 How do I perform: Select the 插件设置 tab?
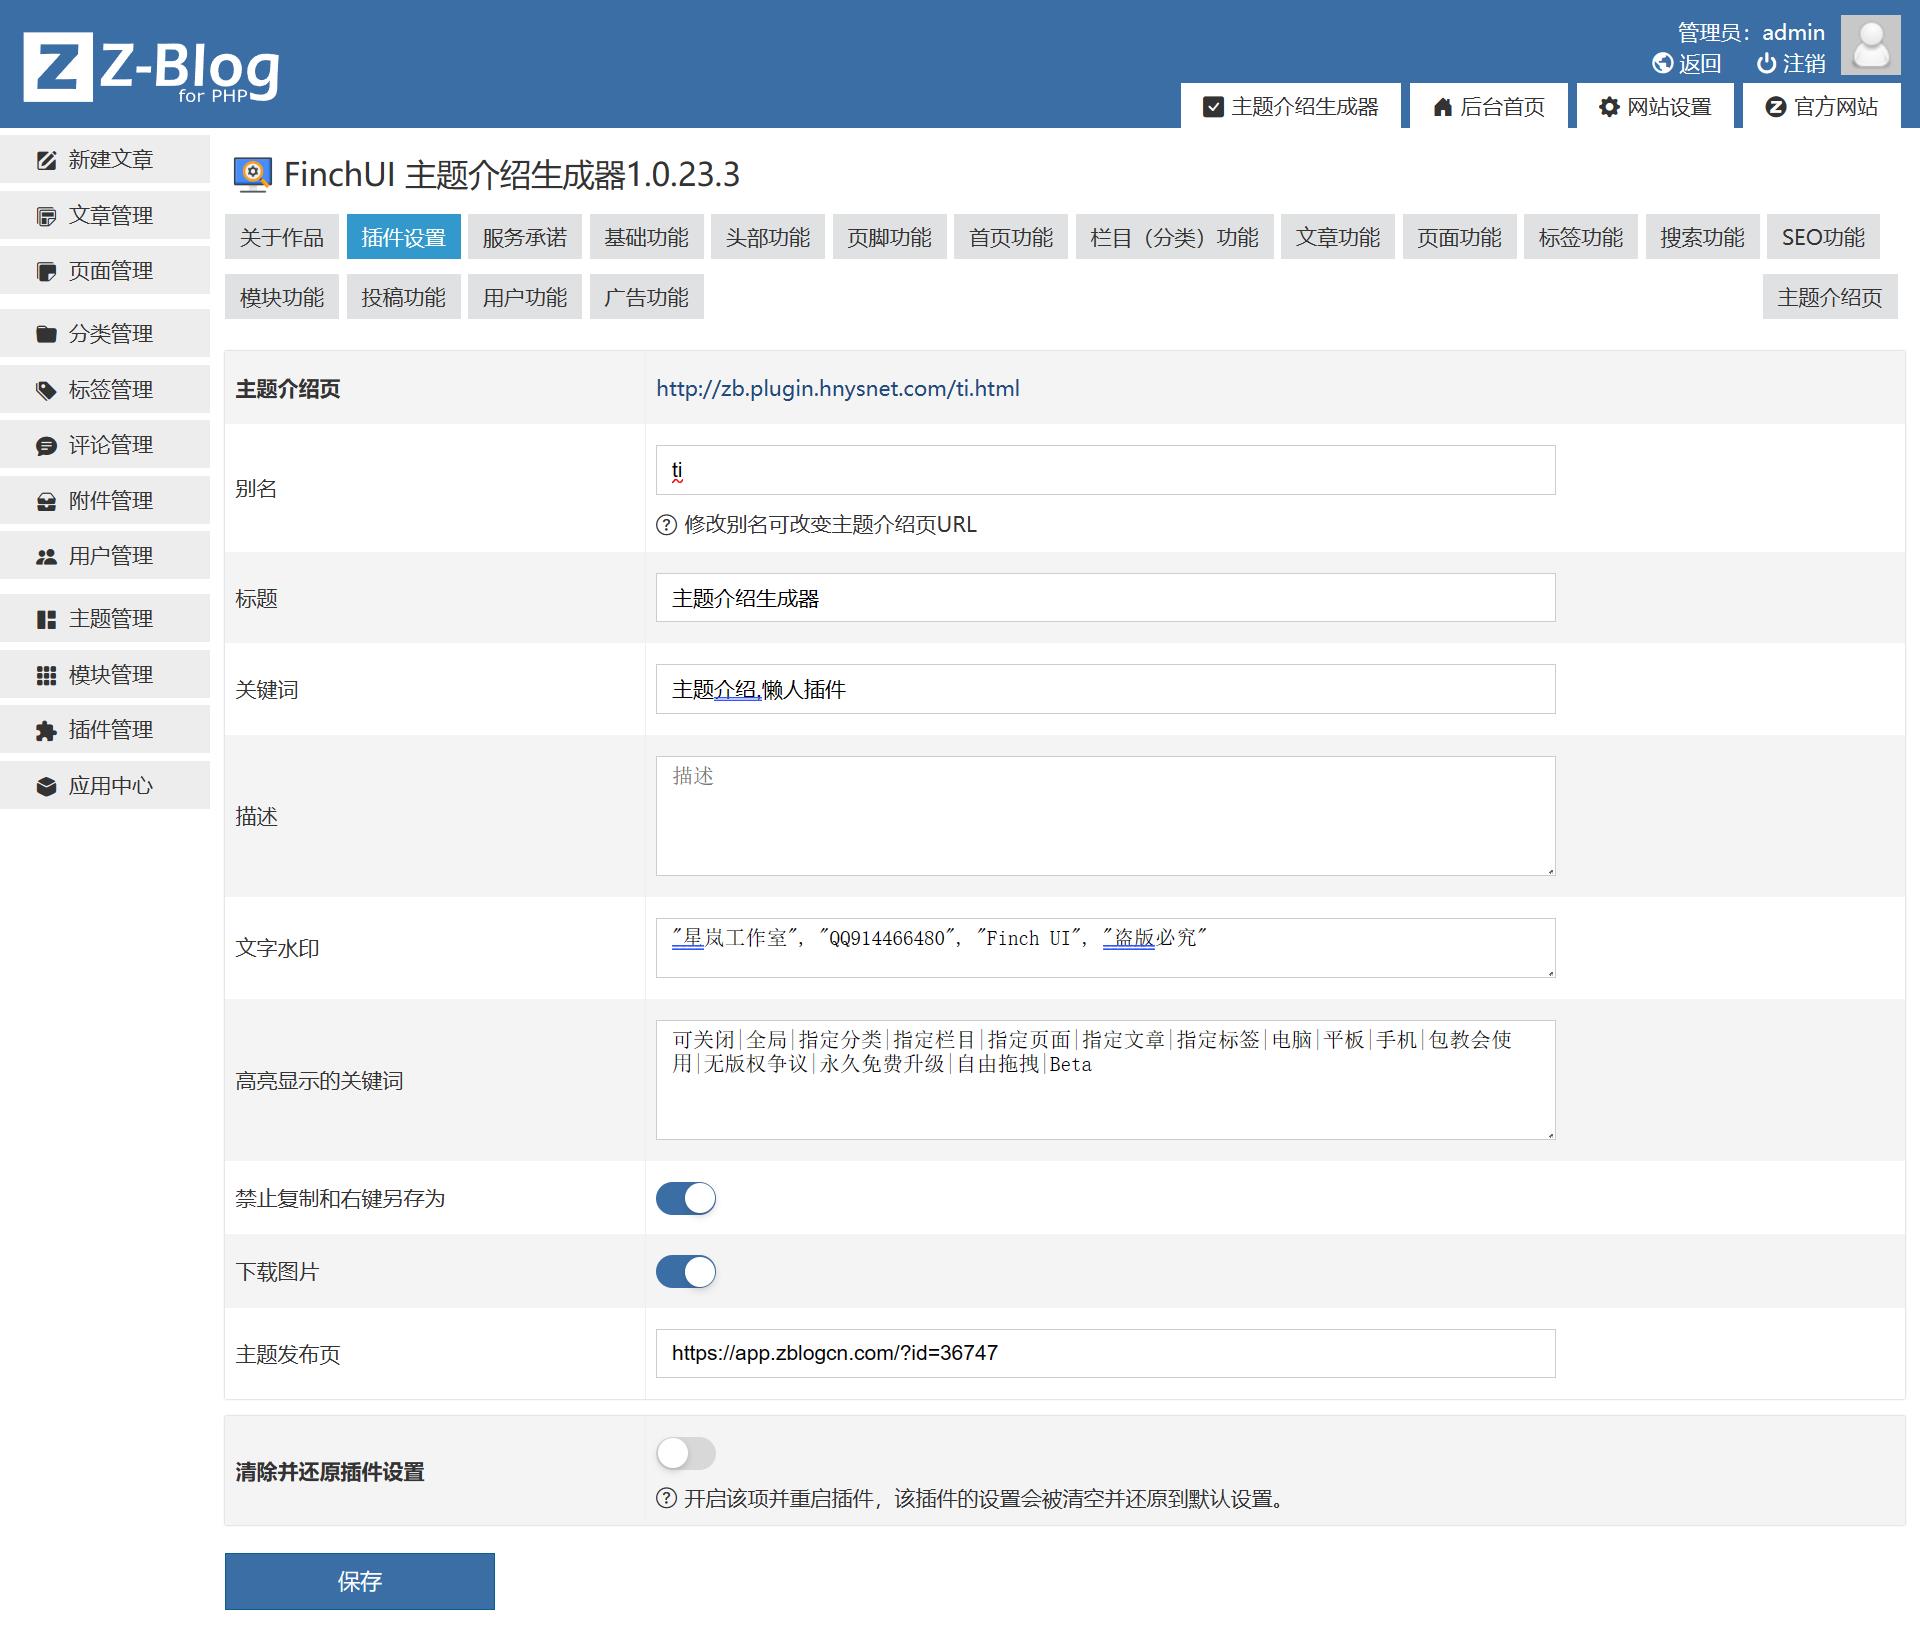[404, 237]
